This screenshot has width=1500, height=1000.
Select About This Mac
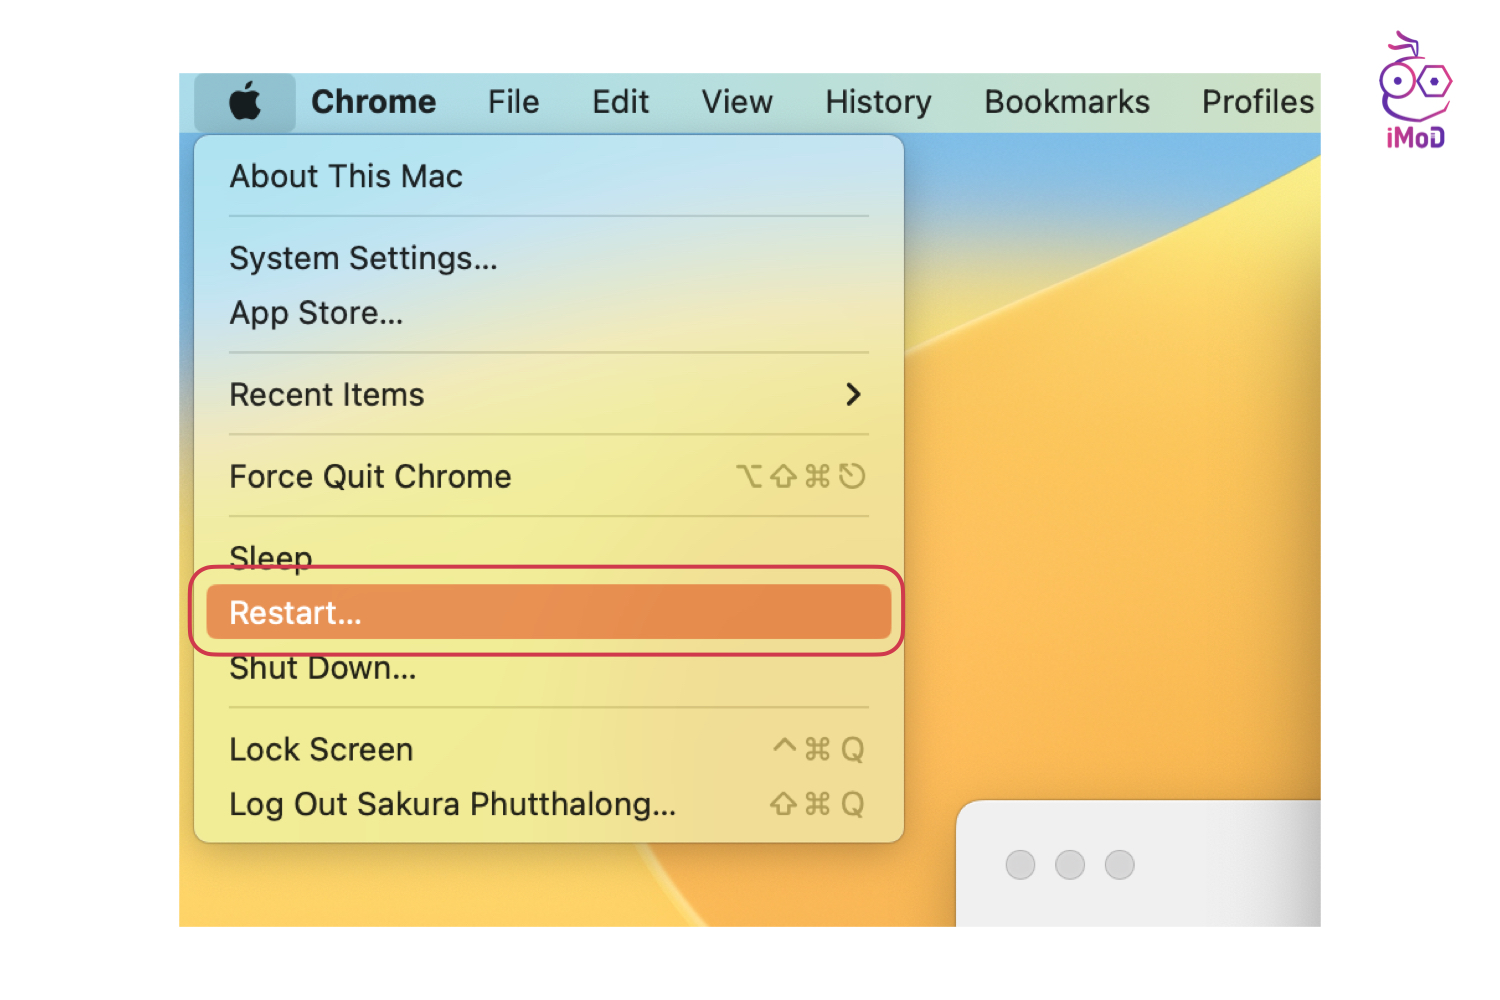click(346, 177)
